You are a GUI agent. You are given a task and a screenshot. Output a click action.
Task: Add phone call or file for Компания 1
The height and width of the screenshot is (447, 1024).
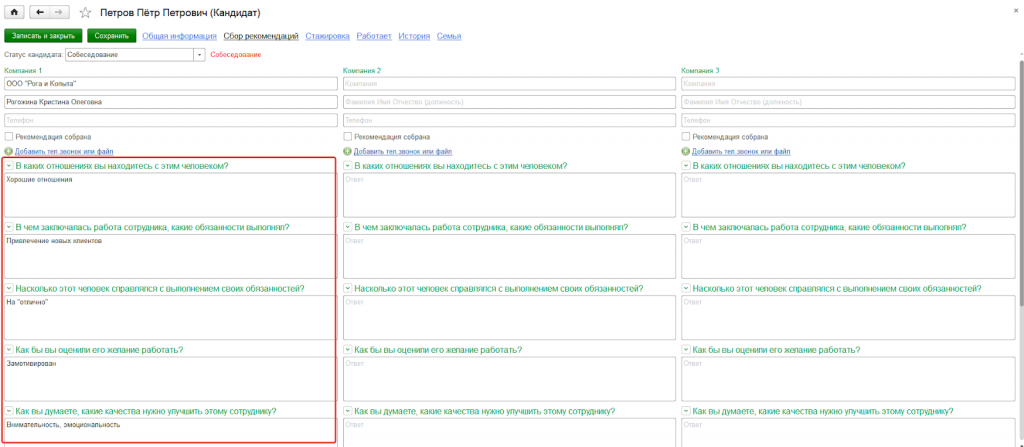click(63, 151)
